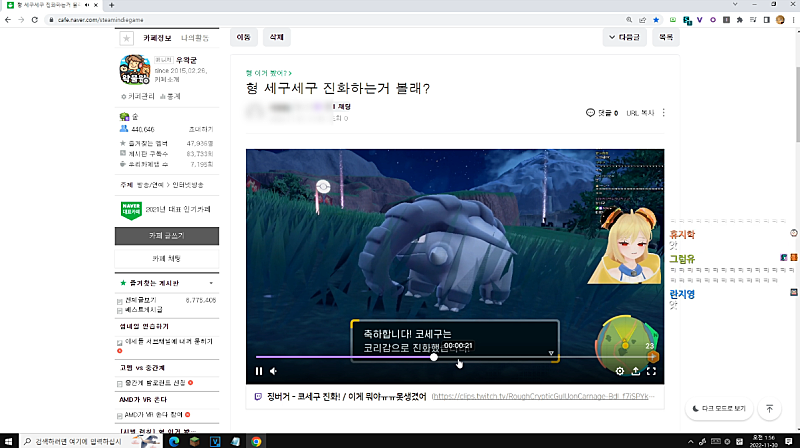Collapse the 즐겨찾는 게시판 dropdown arrow
800x448 pixels.
[x=211, y=283]
